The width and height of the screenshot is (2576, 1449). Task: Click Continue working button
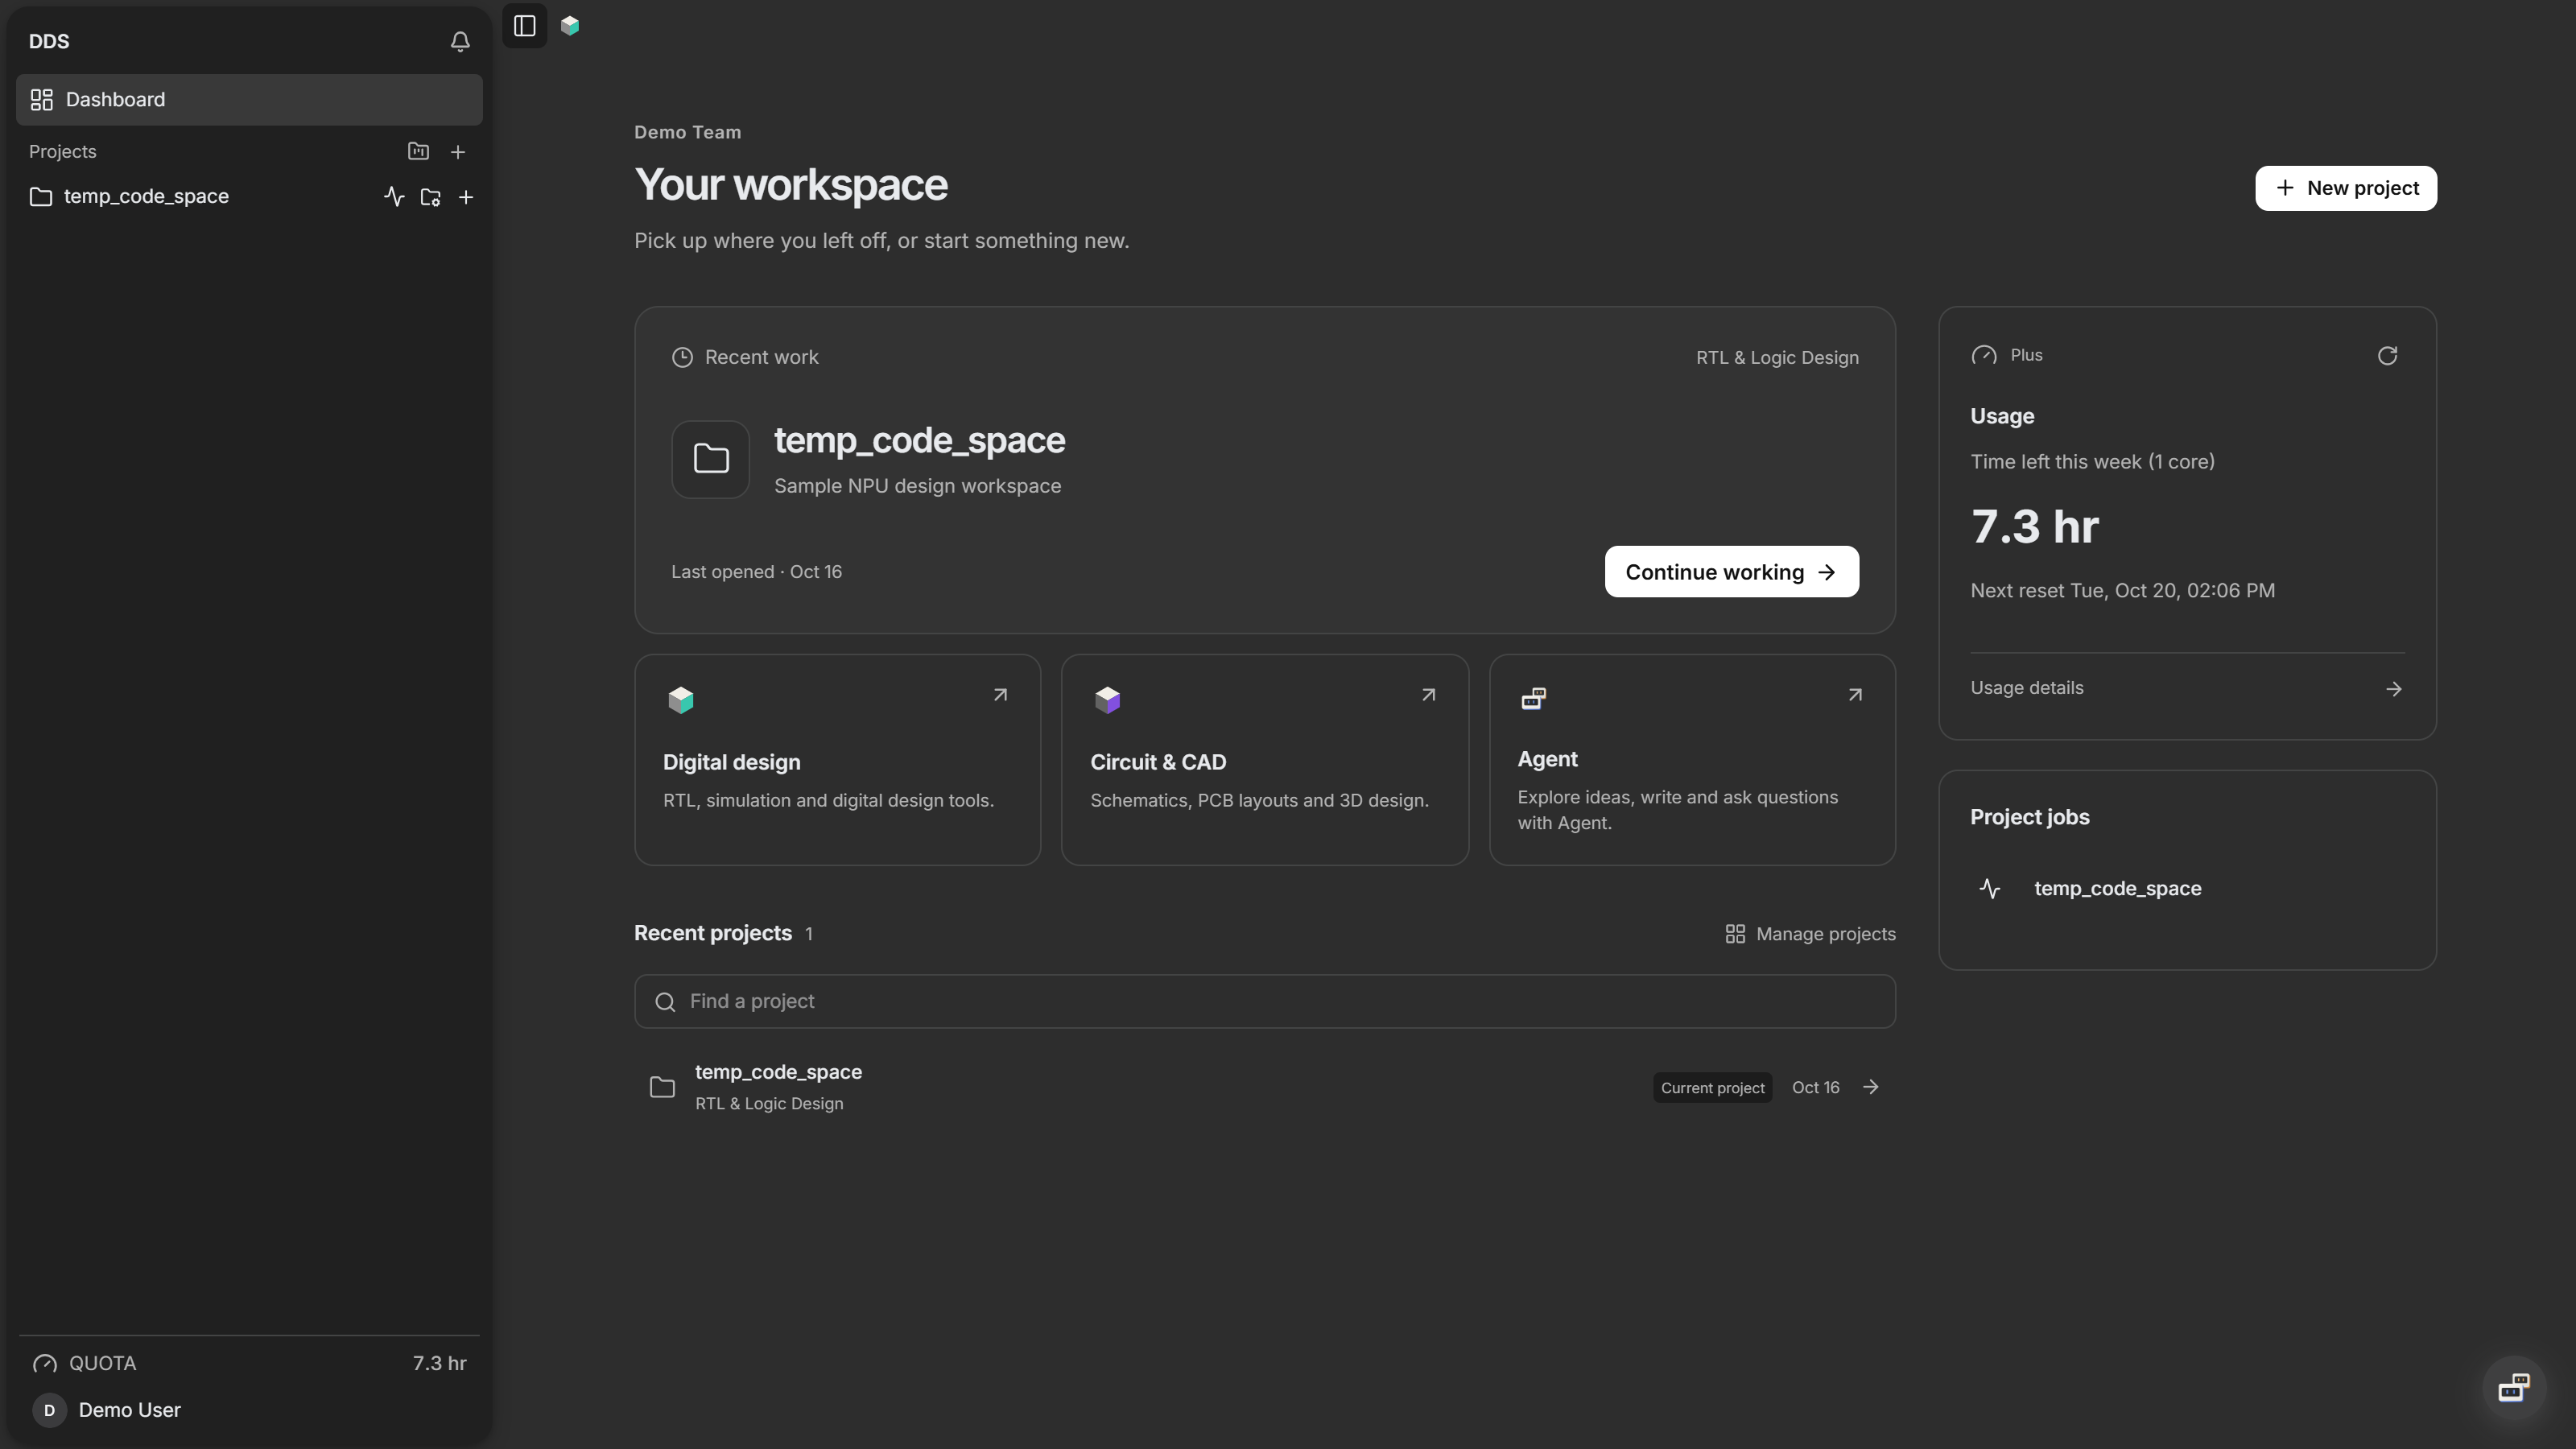(x=1731, y=572)
